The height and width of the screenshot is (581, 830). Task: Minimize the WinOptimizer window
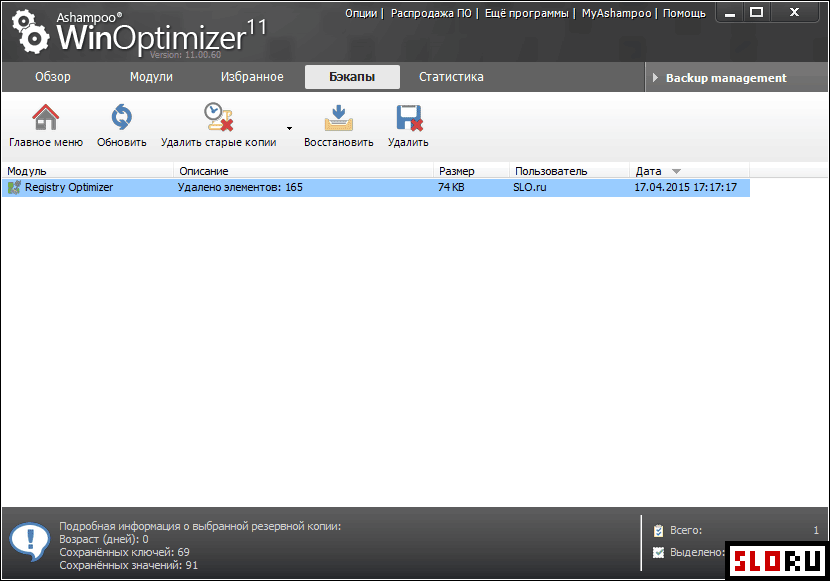point(730,13)
